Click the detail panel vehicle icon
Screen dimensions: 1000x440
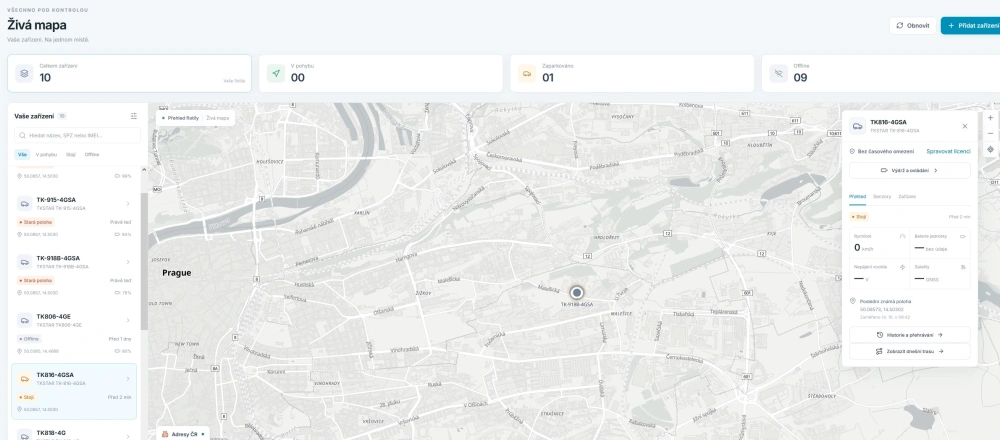click(857, 126)
